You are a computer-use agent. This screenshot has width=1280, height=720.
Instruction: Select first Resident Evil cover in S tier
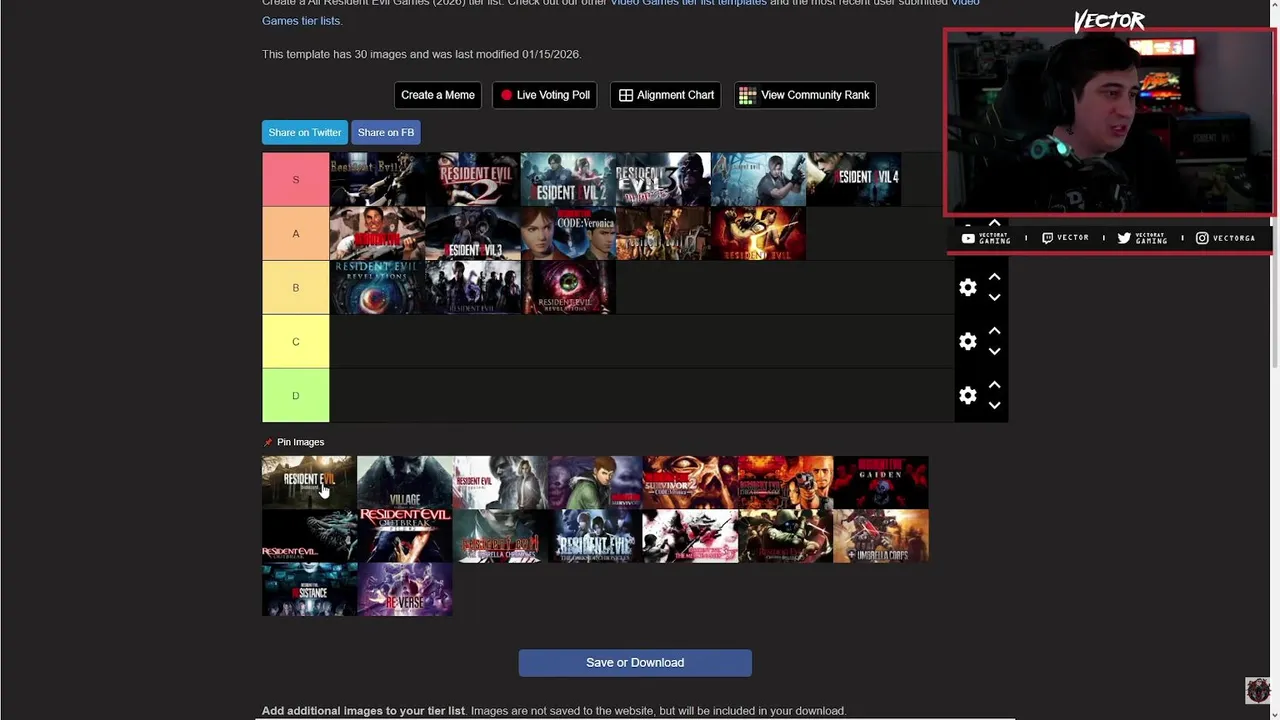click(x=377, y=179)
